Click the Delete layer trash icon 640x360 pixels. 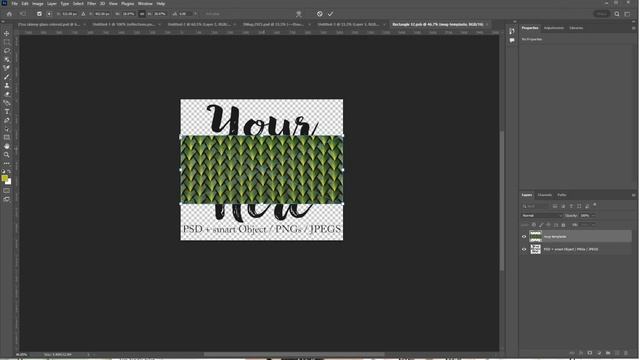(x=626, y=353)
